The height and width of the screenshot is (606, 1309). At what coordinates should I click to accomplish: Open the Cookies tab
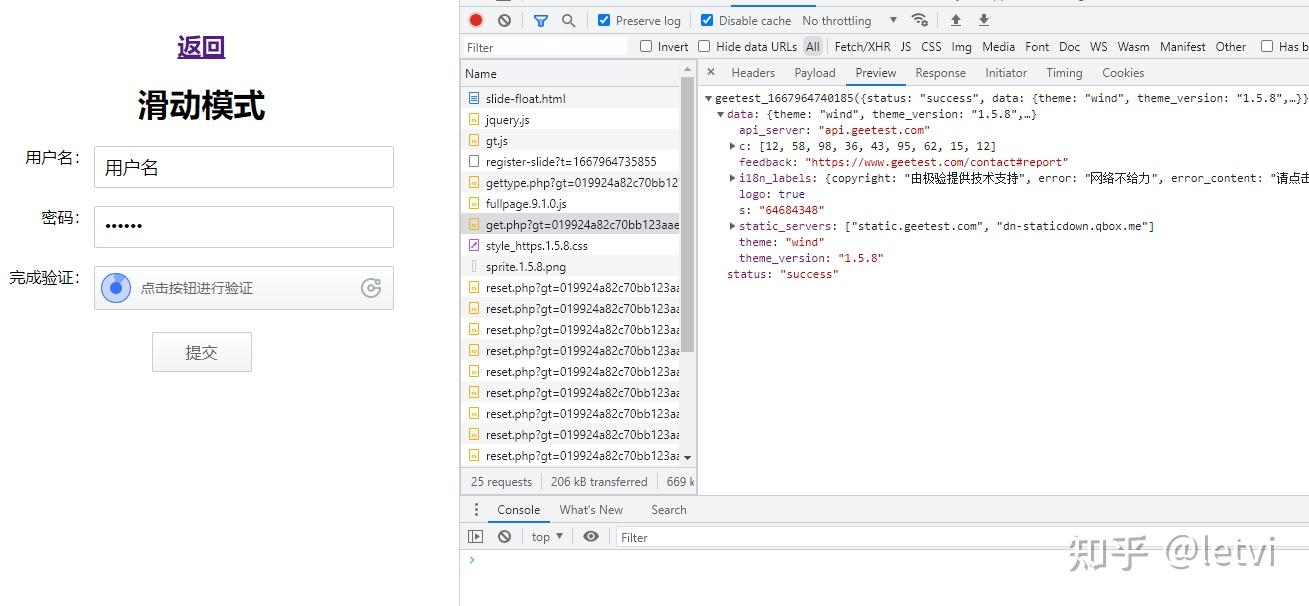click(x=1123, y=72)
